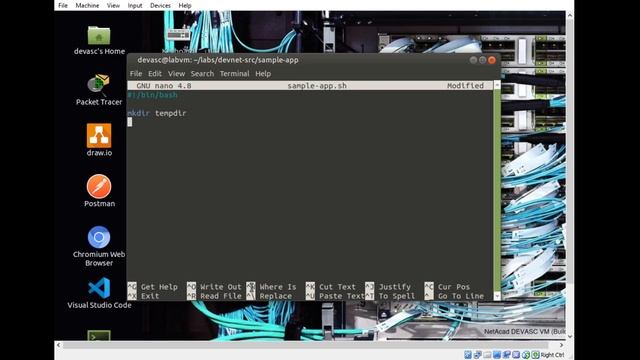Open VirtualBox Devices menu

point(160,5)
